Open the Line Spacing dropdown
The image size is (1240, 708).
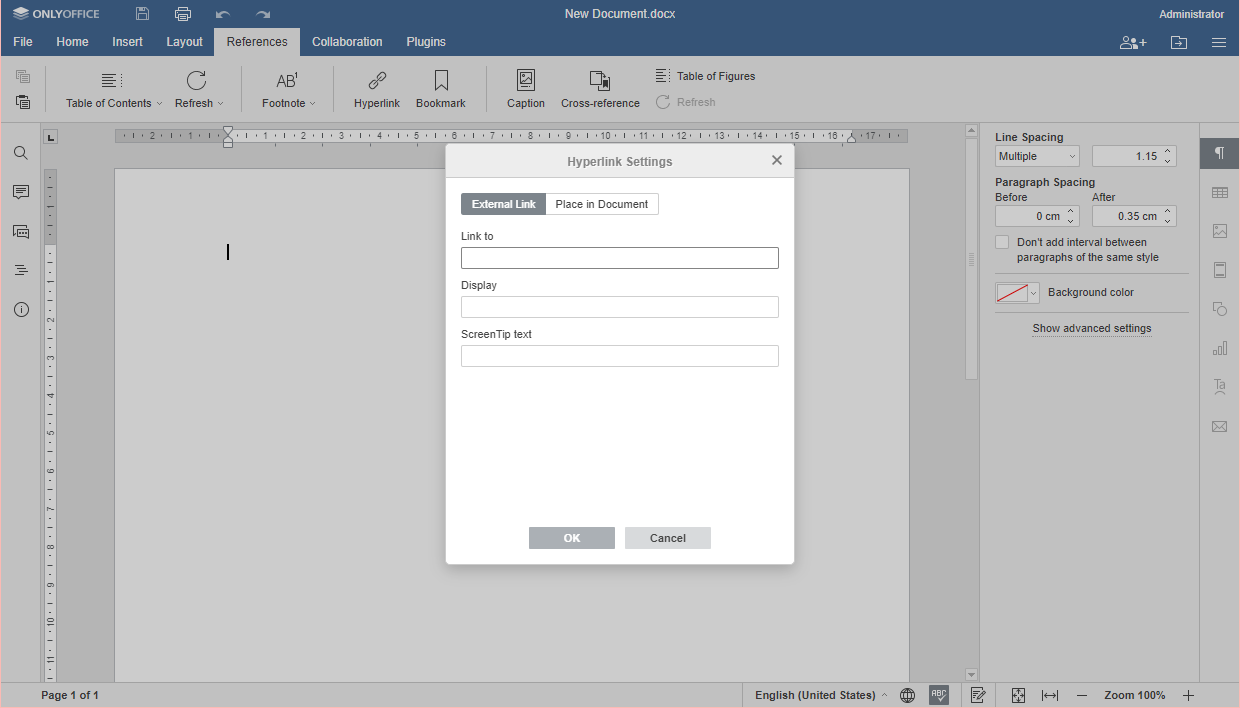1036,156
